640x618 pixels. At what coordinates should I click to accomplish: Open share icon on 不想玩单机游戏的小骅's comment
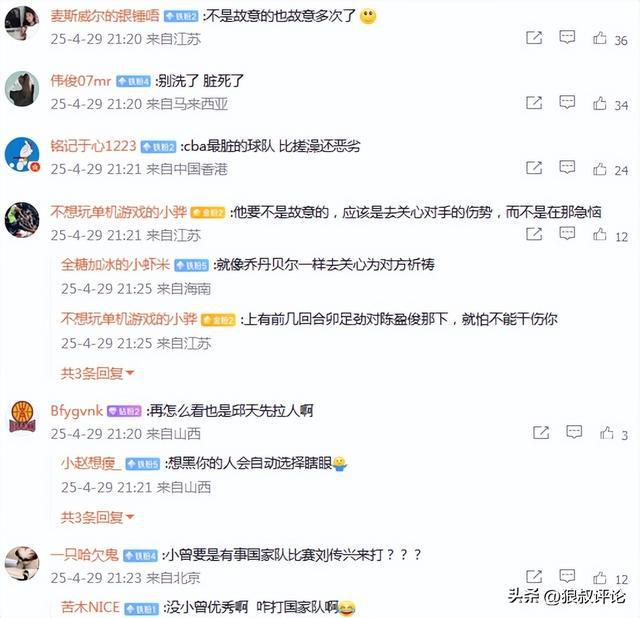534,233
